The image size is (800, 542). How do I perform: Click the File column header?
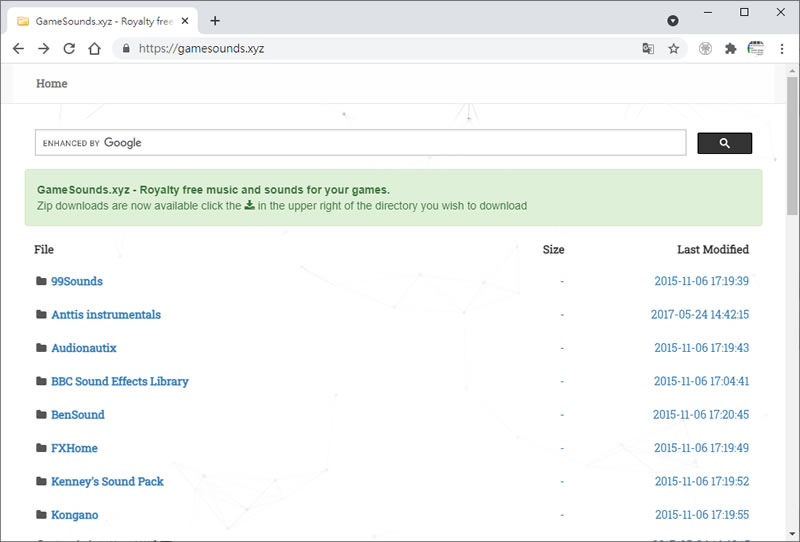[44, 249]
